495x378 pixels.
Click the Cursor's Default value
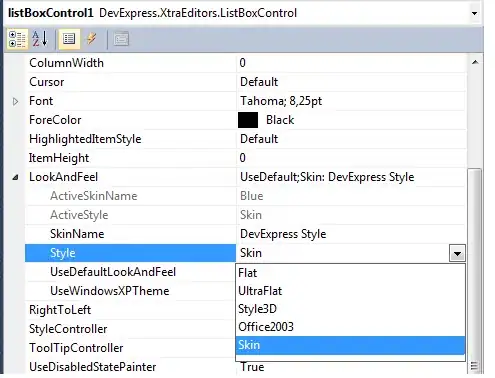tap(259, 82)
